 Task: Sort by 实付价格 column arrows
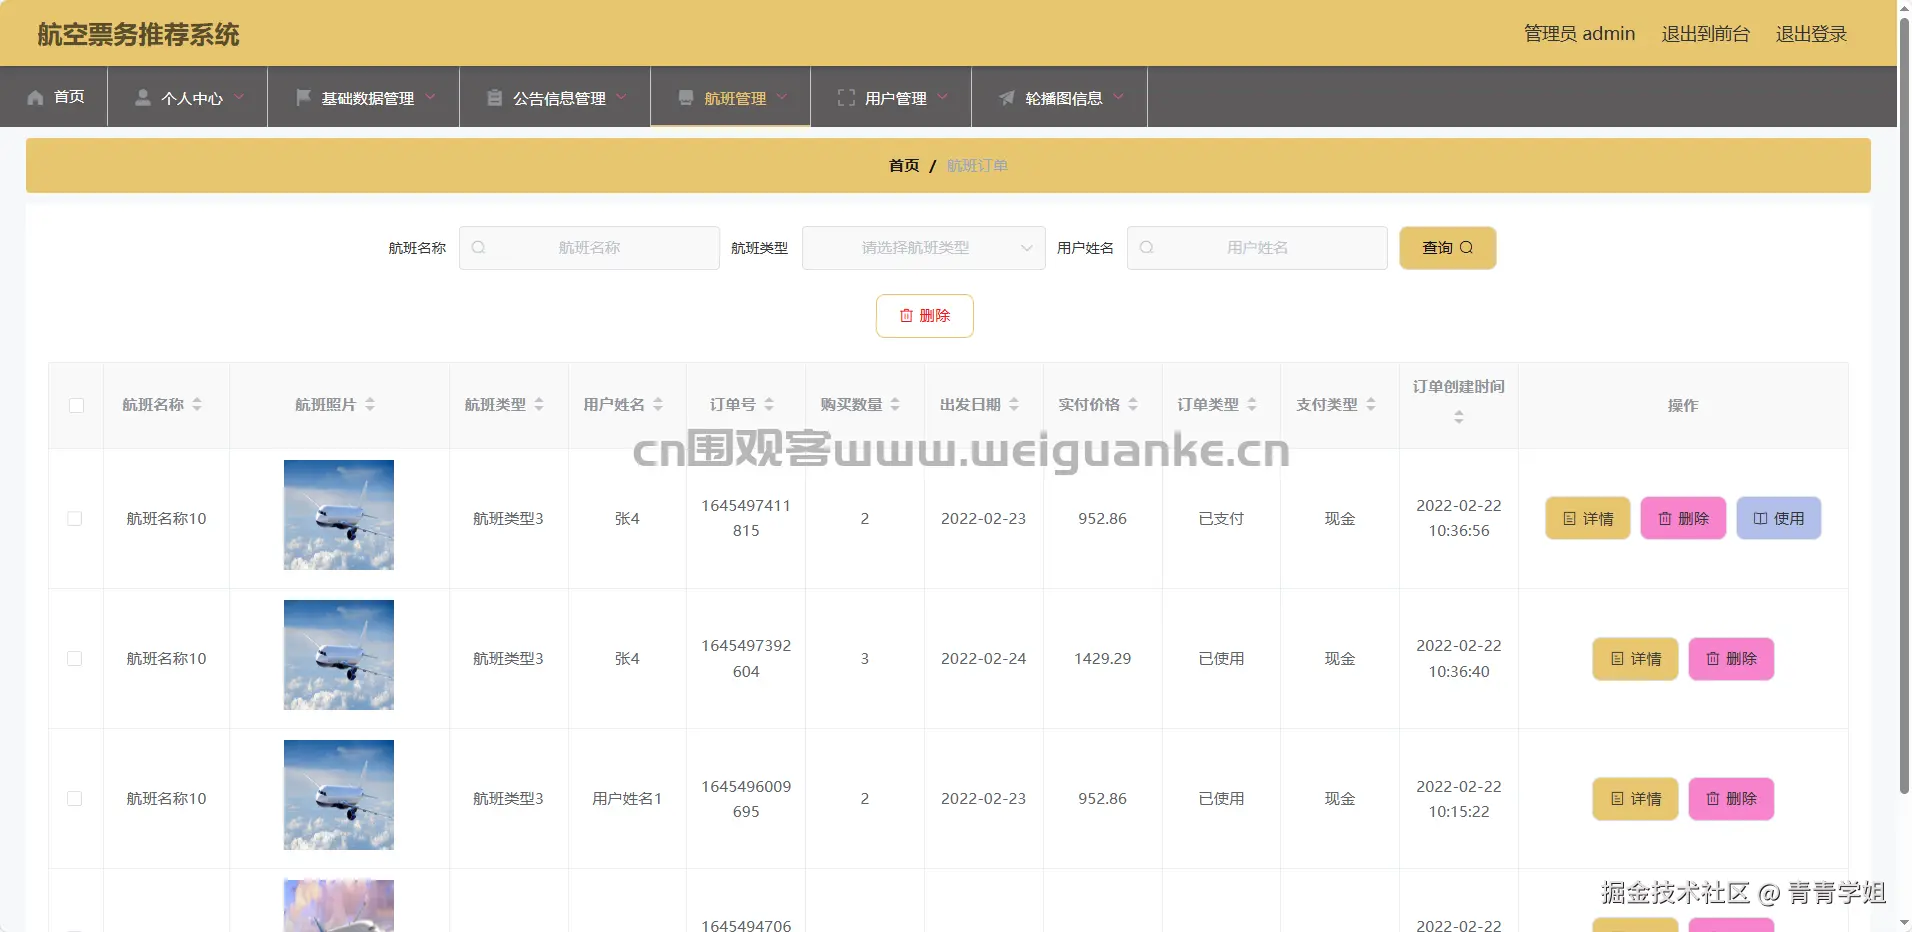[x=1133, y=405]
